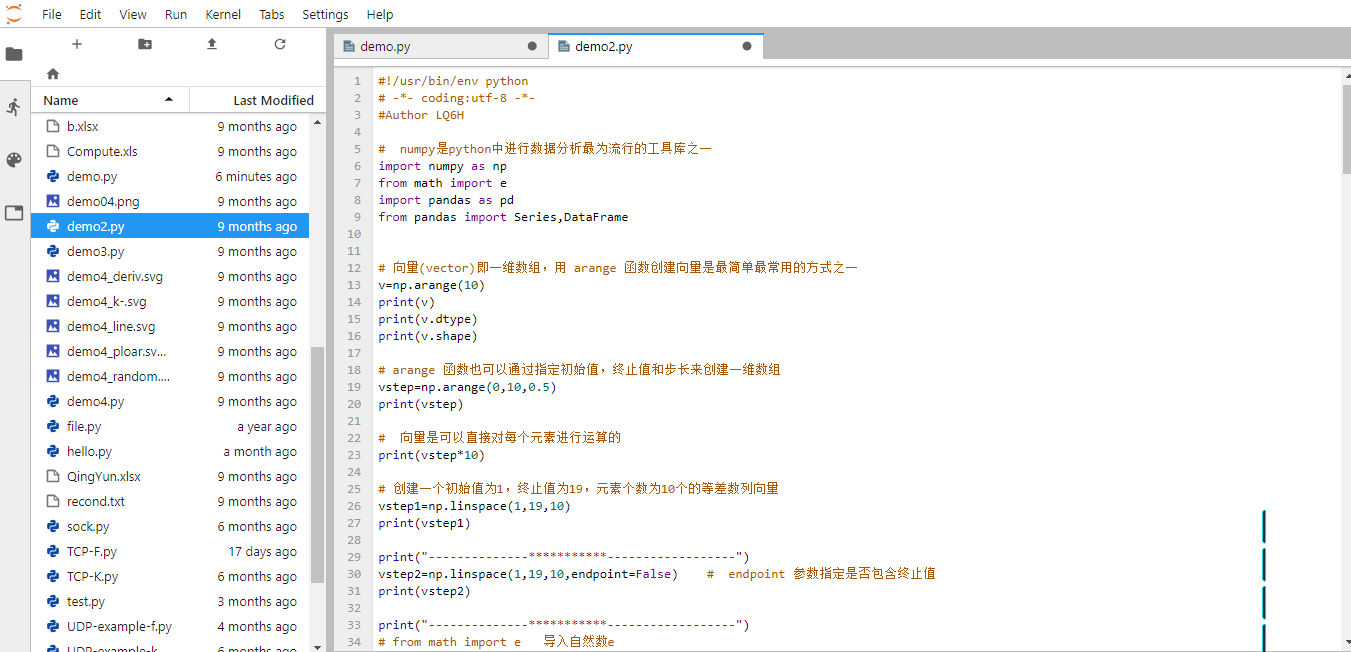Go to the home directory icon

53,74
